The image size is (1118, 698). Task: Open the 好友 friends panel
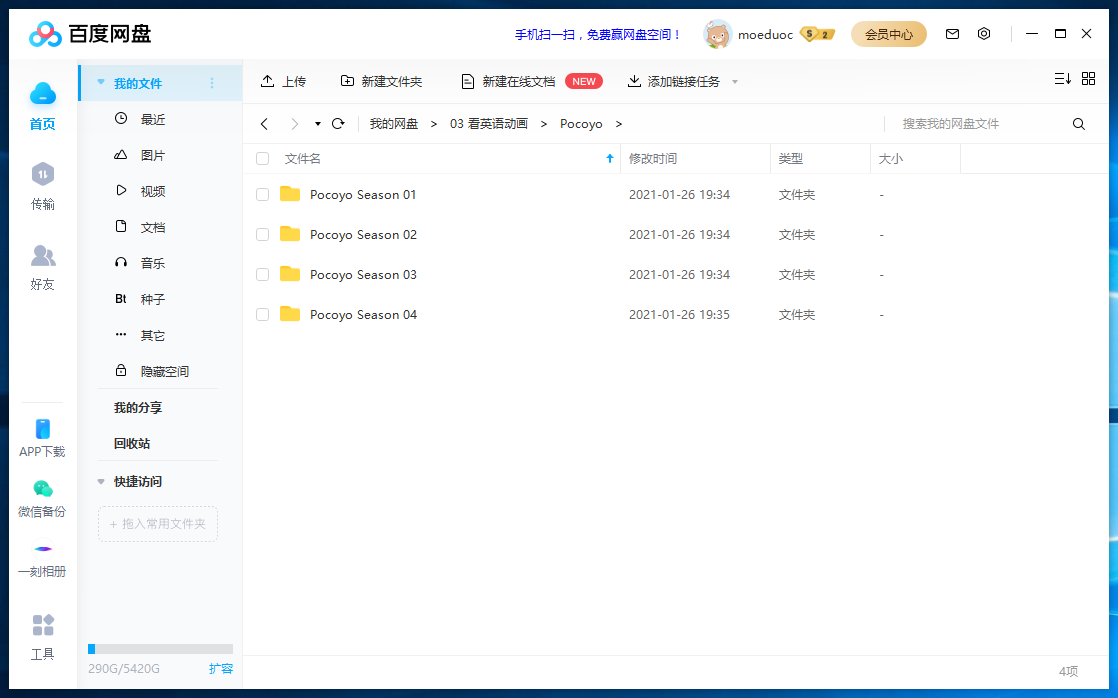point(42,263)
